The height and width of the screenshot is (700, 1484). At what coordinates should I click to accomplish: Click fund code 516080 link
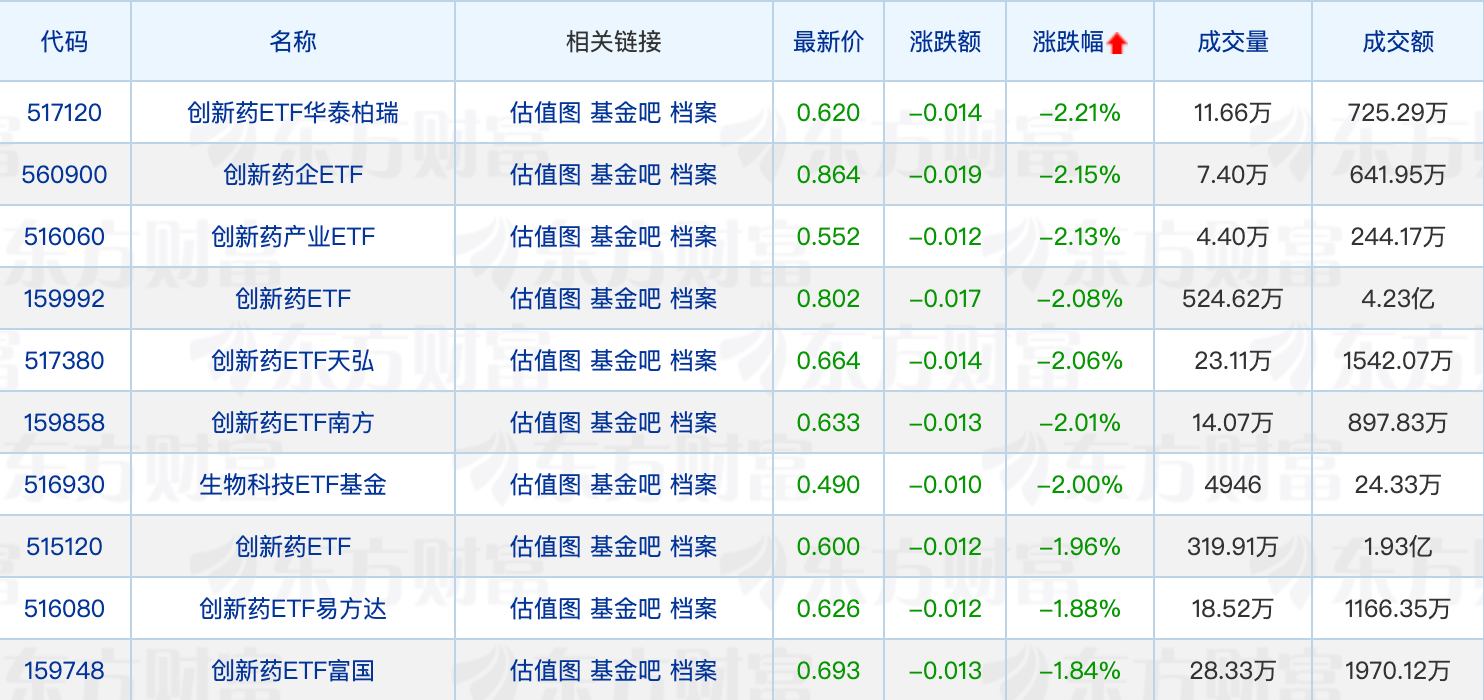click(64, 609)
